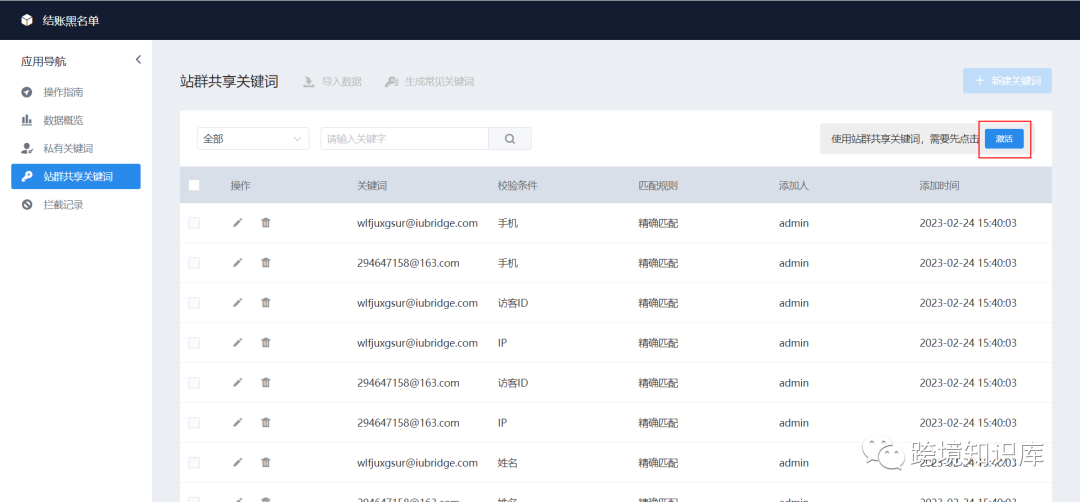Click the 结账黑名单 cube logo icon
The image size is (1080, 502).
click(27, 20)
